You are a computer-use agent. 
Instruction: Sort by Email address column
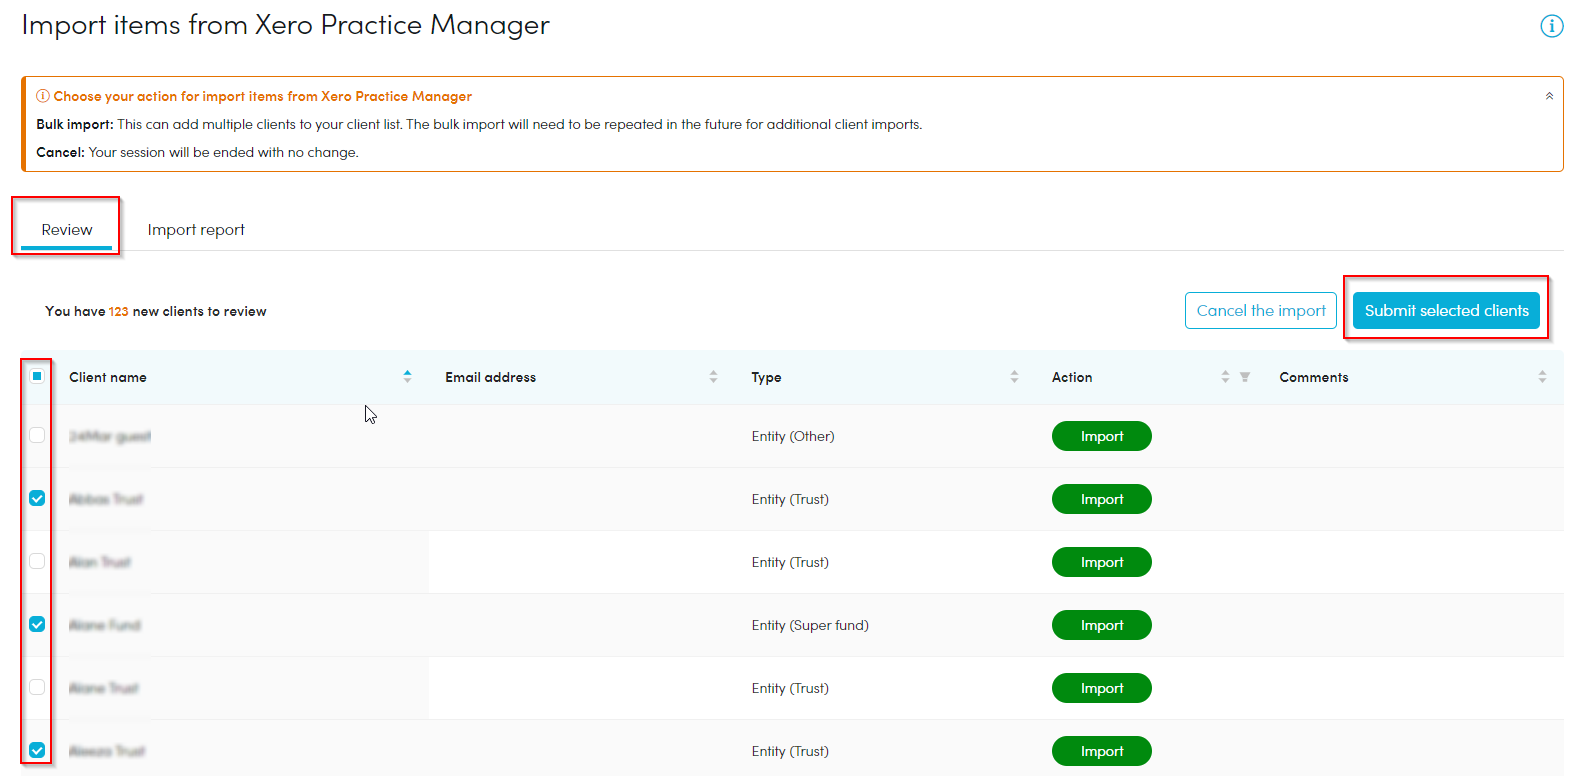point(713,377)
